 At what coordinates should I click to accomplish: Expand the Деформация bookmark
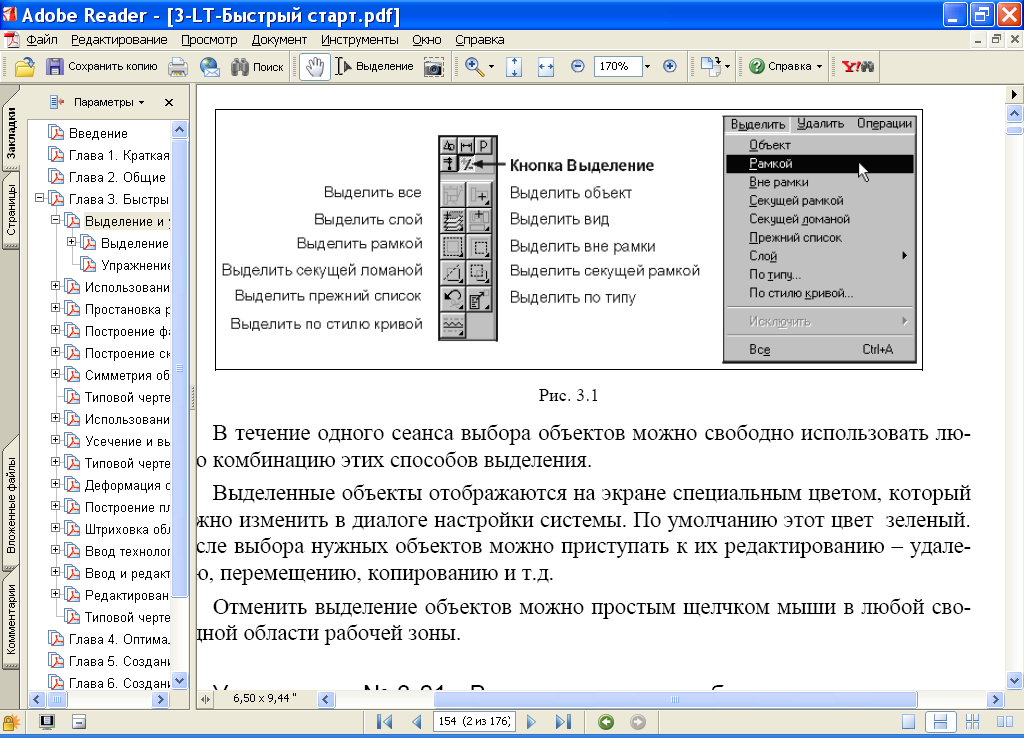click(x=56, y=484)
